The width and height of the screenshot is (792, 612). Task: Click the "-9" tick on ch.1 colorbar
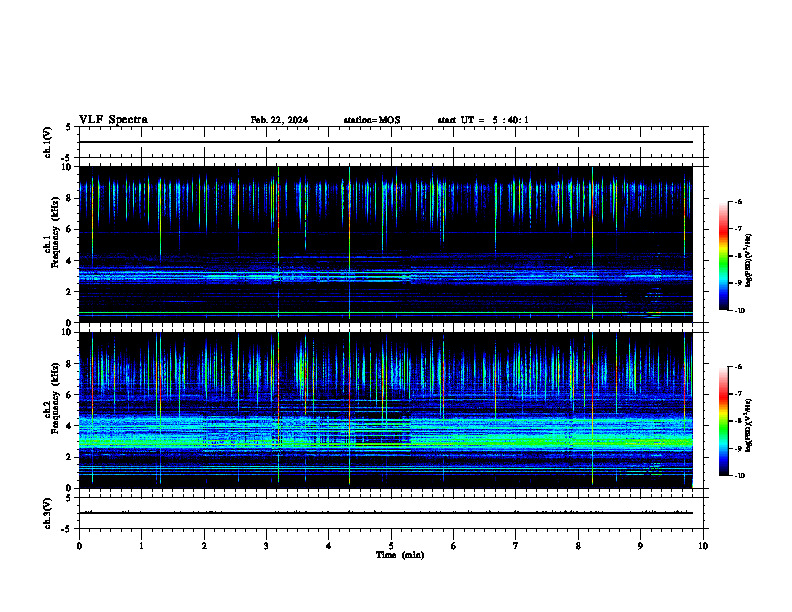(x=738, y=283)
